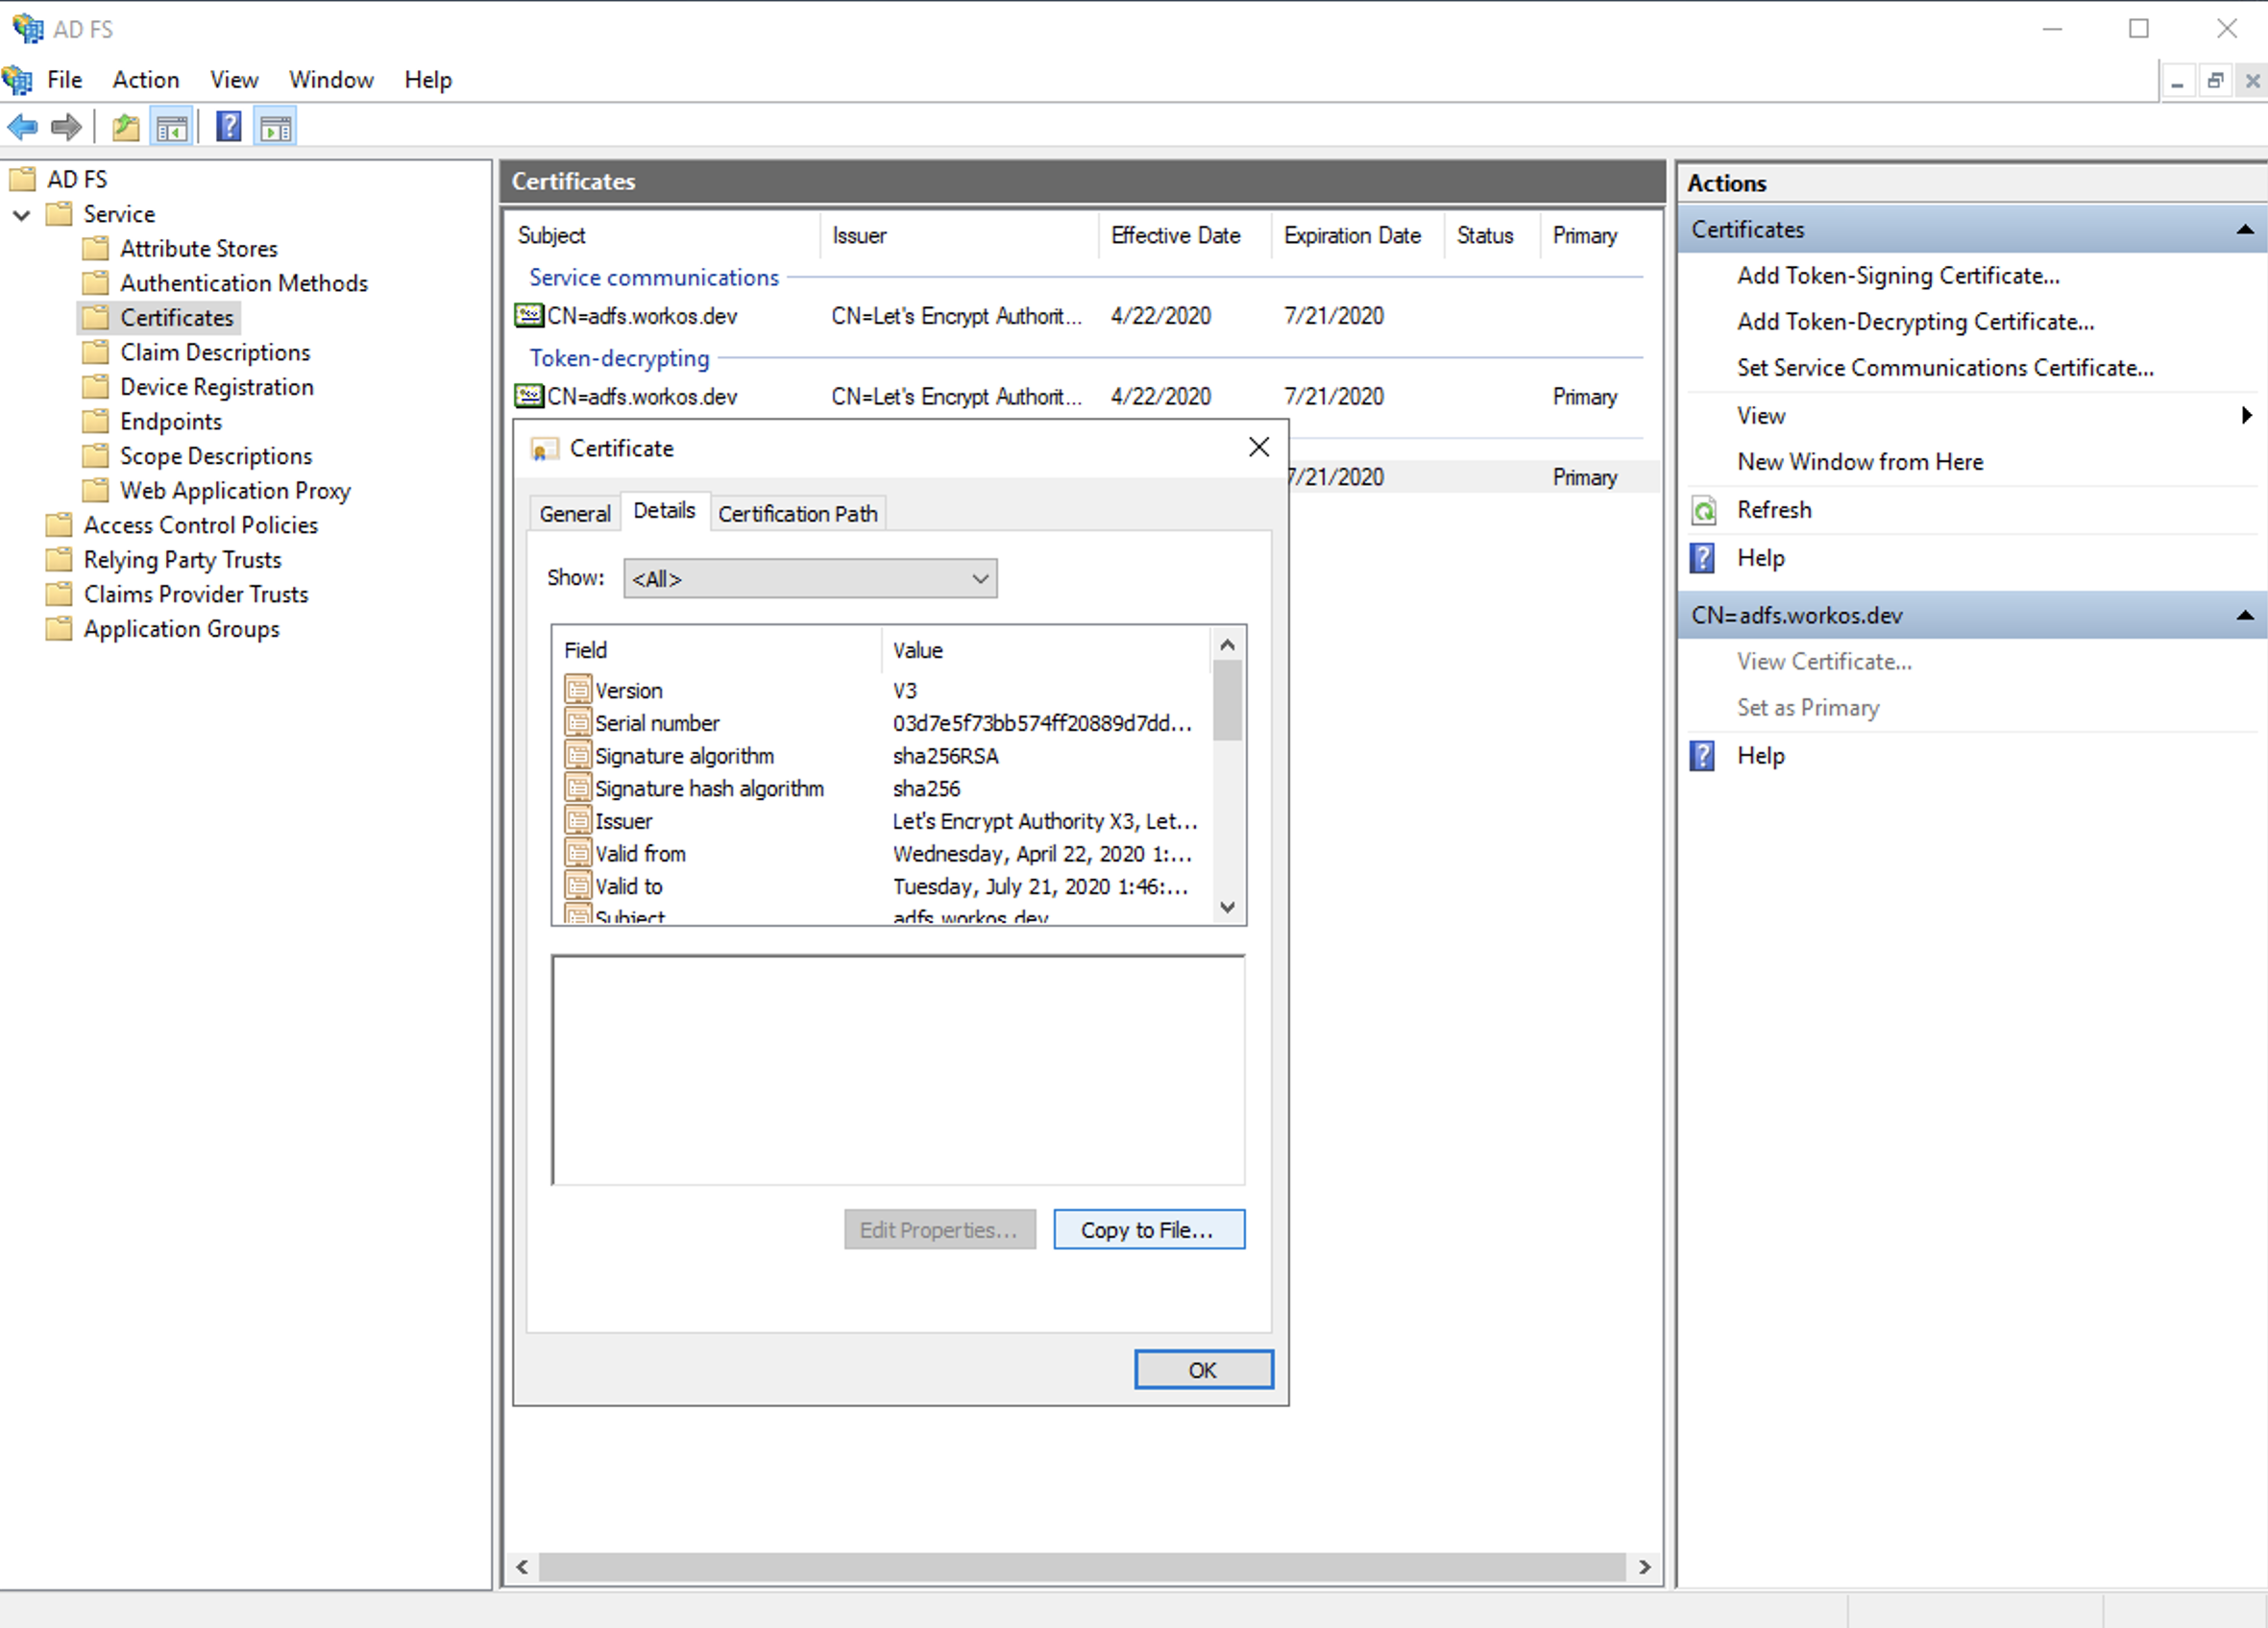Click the Subject column header
The width and height of the screenshot is (2268, 1628).
[663, 236]
